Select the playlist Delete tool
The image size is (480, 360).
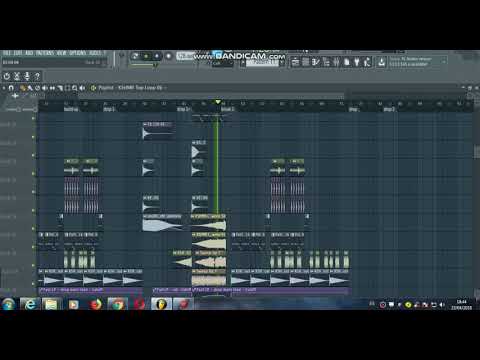[x=37, y=88]
